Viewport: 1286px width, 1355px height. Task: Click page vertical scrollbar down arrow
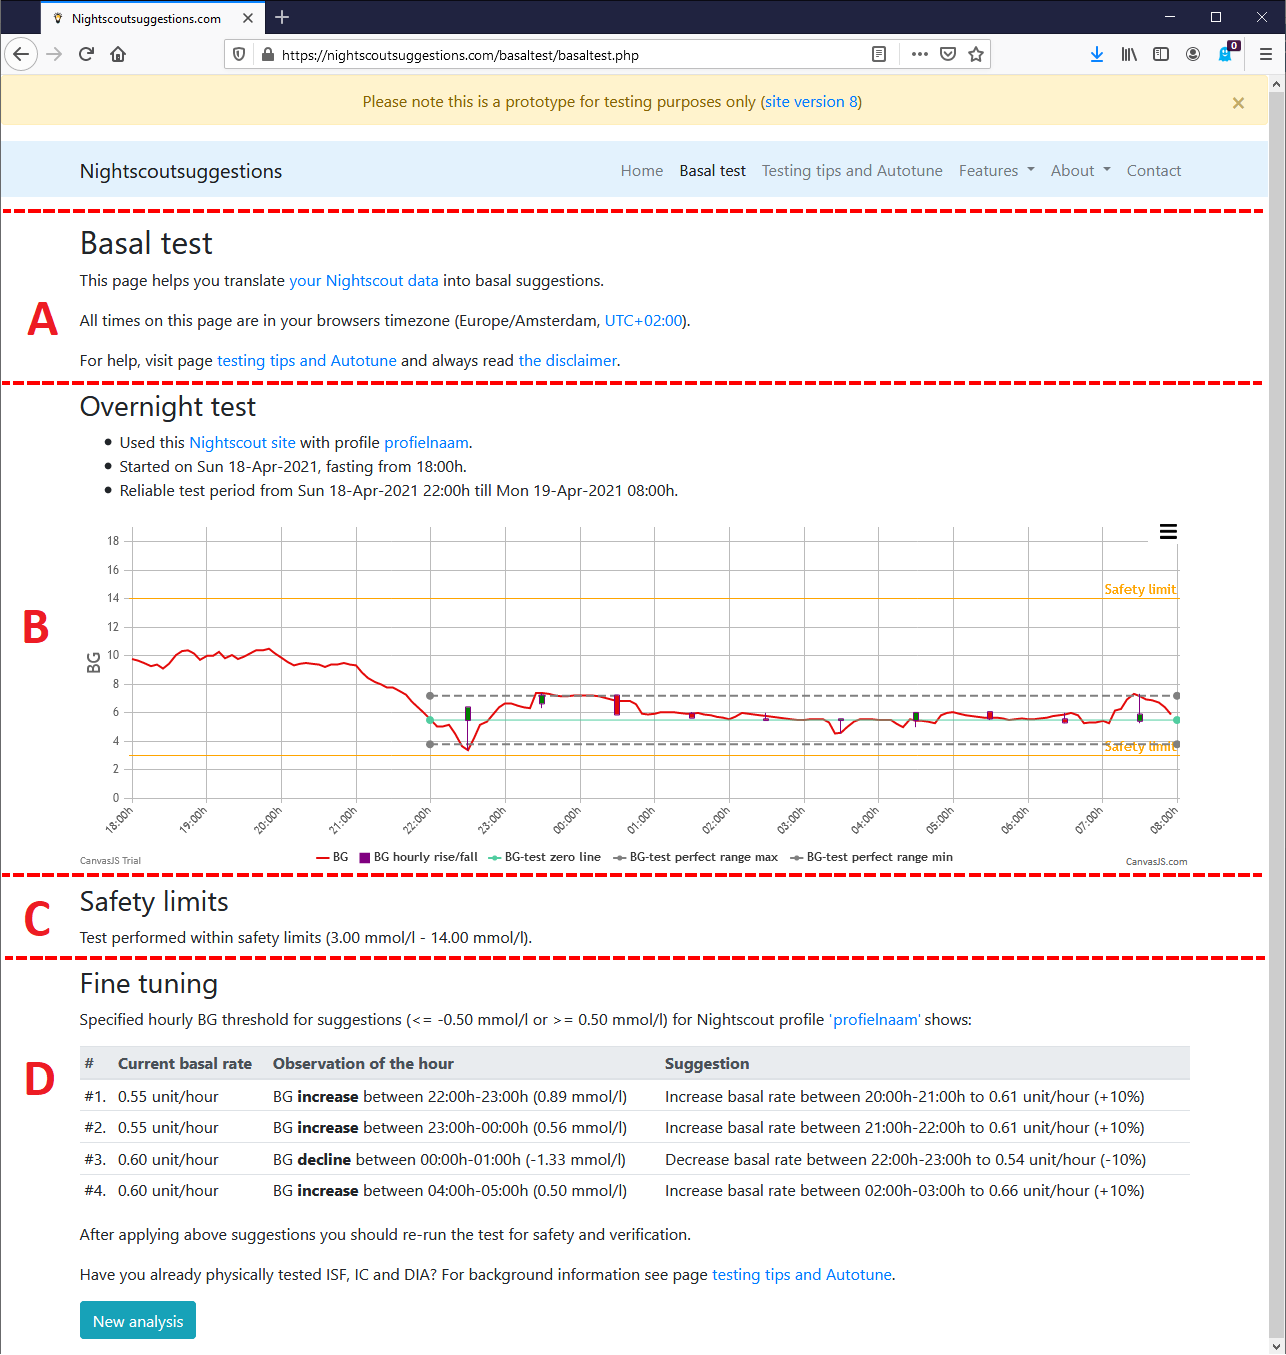coord(1276,1346)
